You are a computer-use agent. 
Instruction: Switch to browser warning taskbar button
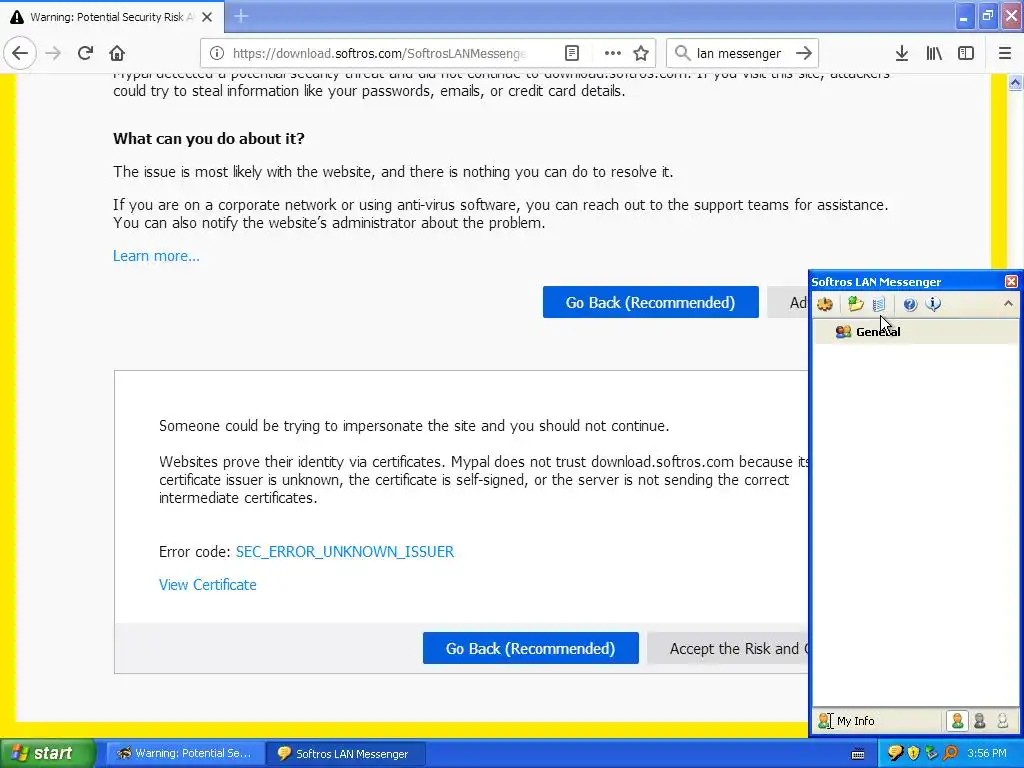pyautogui.click(x=185, y=754)
